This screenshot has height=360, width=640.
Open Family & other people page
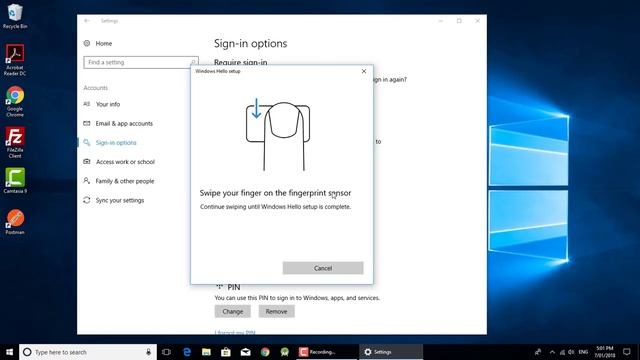125,181
